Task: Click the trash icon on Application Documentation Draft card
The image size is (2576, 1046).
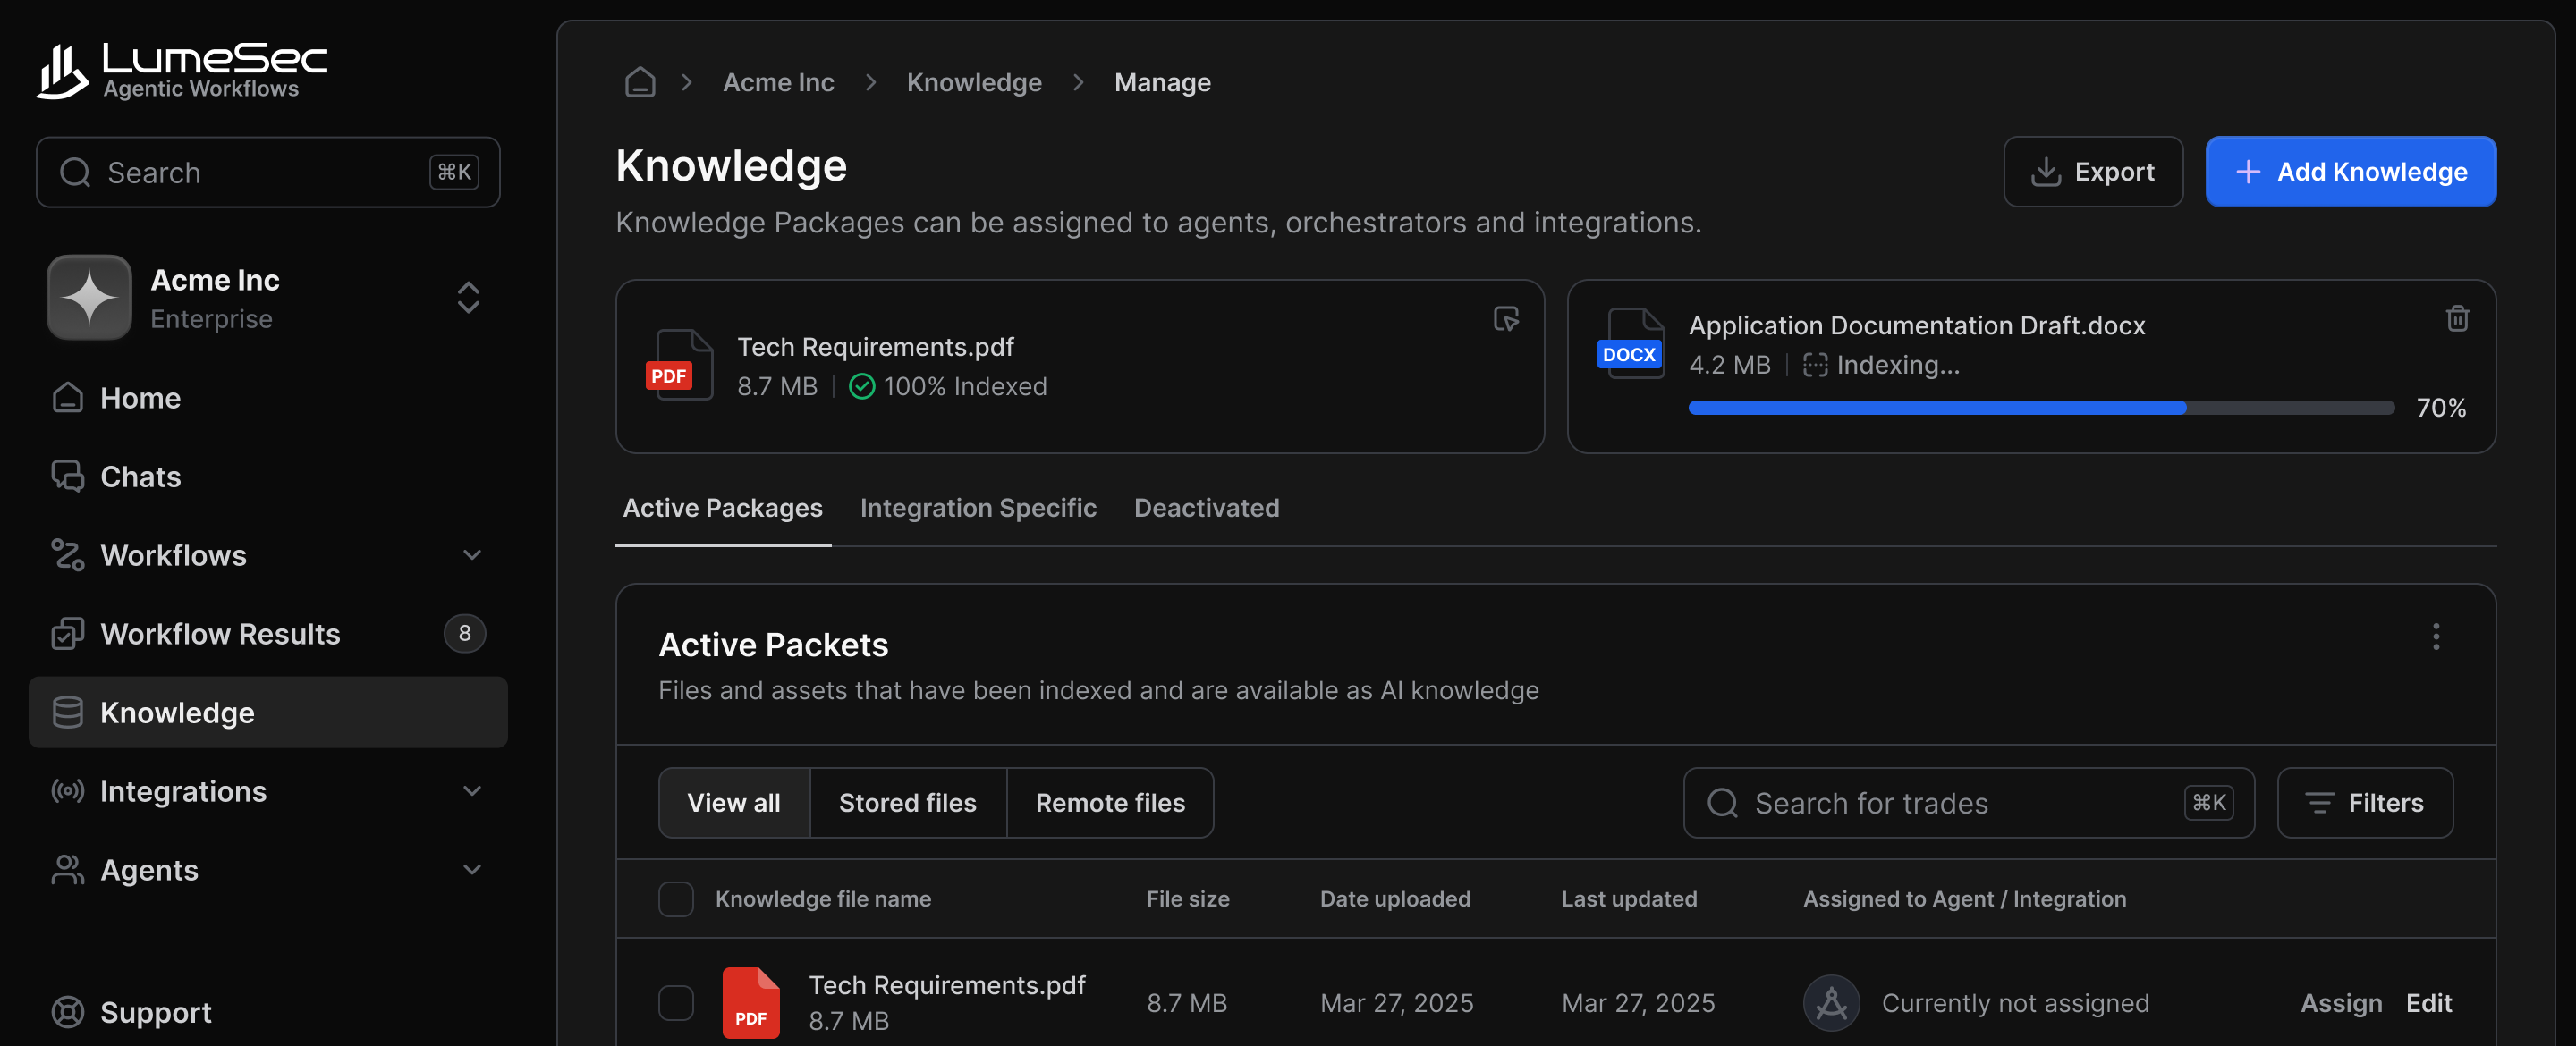Action: [x=2457, y=319]
